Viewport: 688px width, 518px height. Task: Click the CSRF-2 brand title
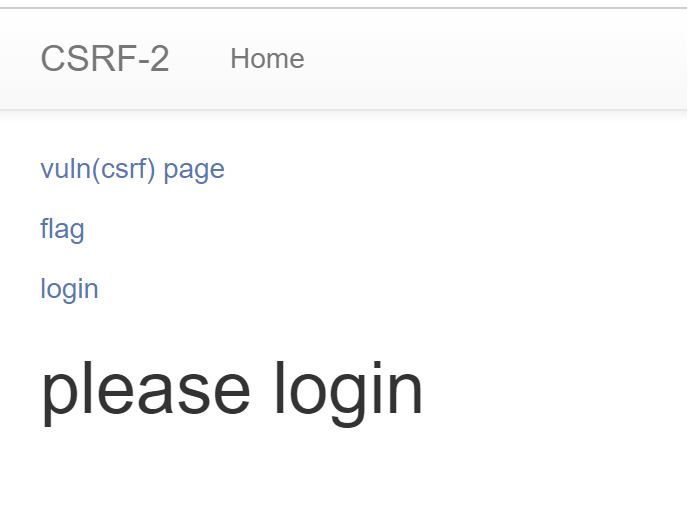coord(104,58)
